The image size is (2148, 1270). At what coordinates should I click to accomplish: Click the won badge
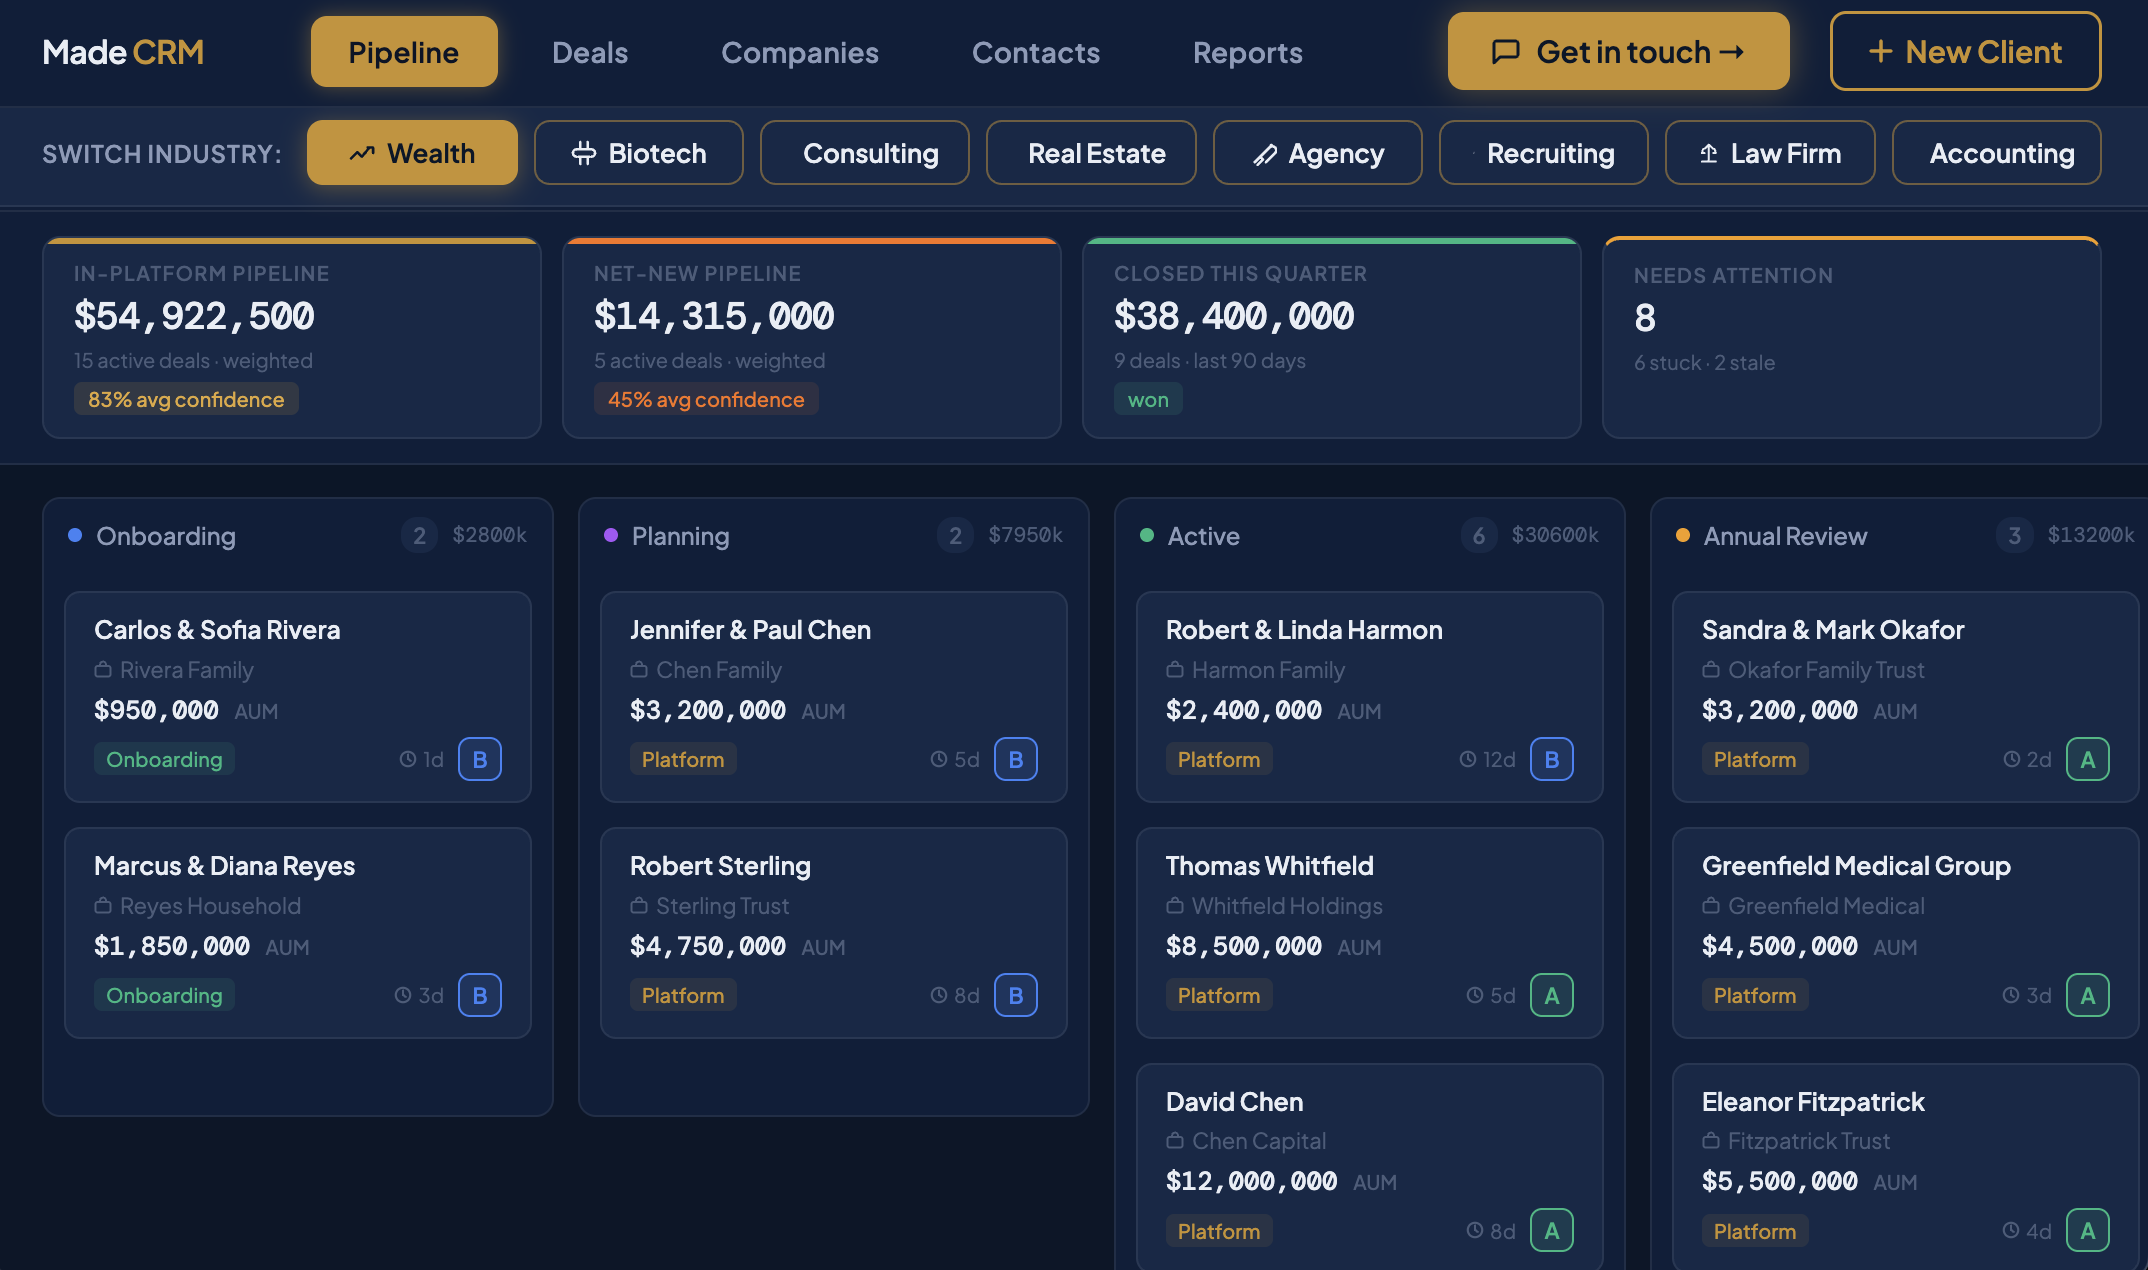(x=1148, y=399)
